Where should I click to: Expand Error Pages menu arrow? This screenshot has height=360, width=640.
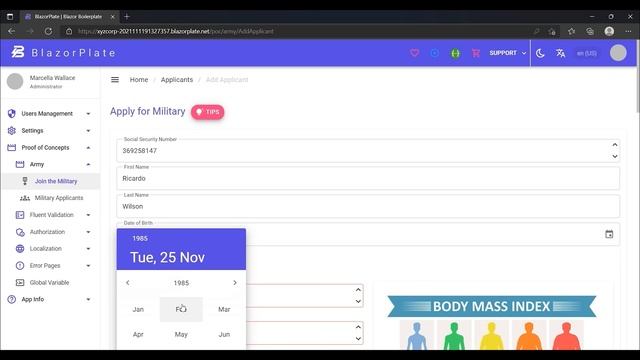click(88, 266)
